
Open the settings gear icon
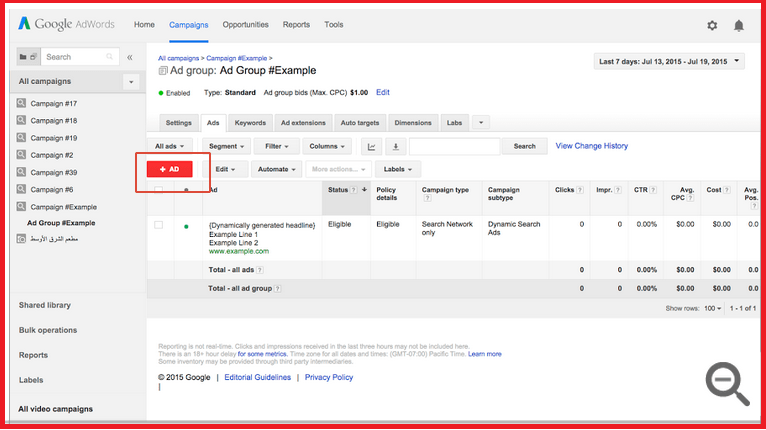click(x=712, y=25)
